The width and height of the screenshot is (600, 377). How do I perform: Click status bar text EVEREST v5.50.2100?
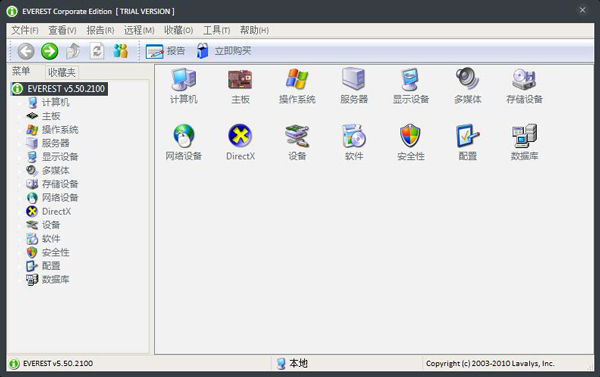click(58, 363)
